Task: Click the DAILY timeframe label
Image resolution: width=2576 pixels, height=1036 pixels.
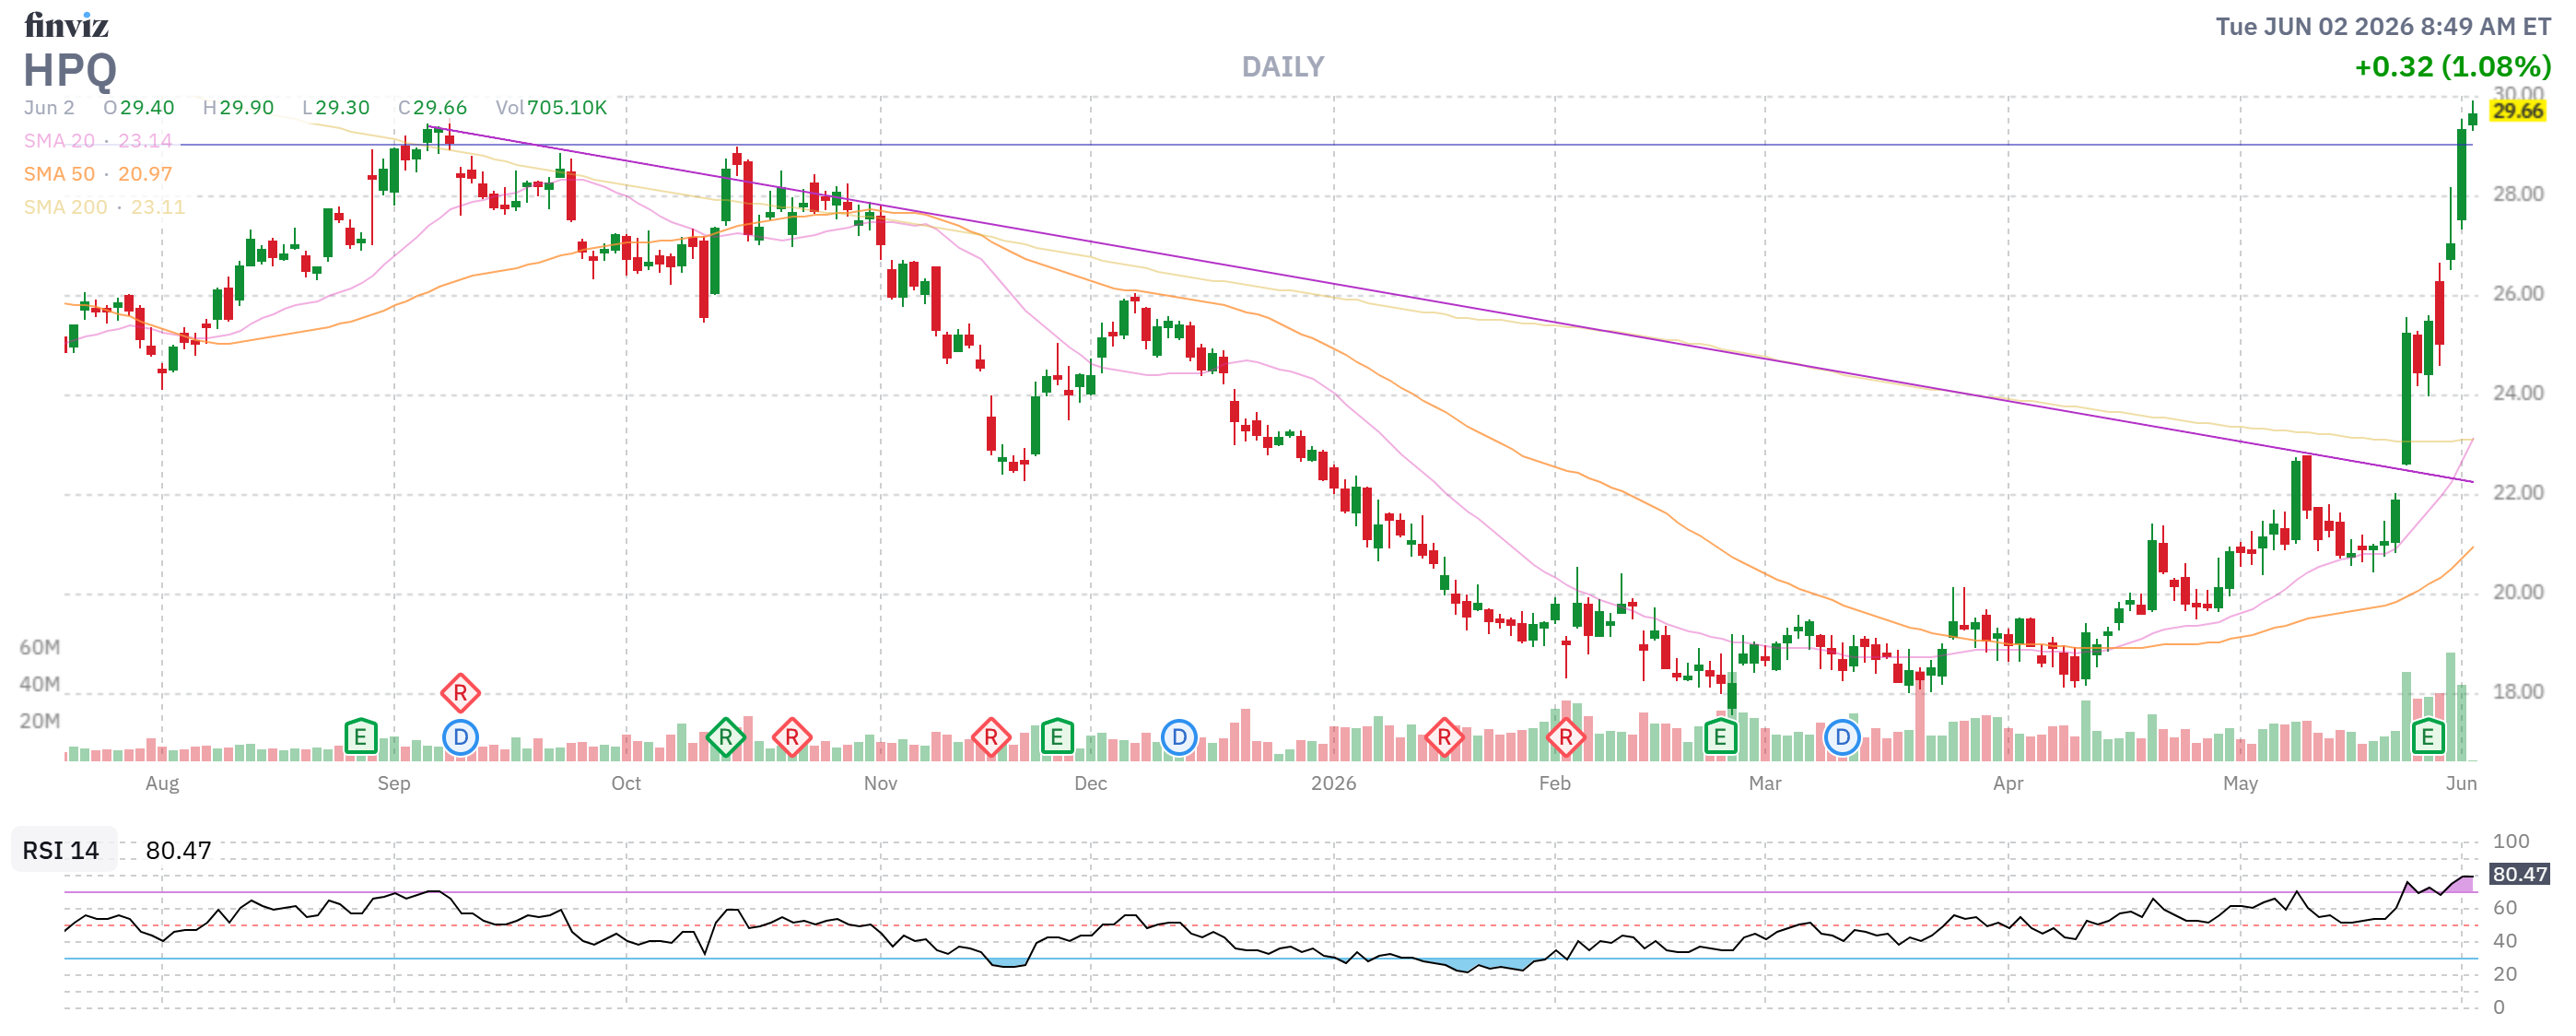Action: coord(1283,67)
